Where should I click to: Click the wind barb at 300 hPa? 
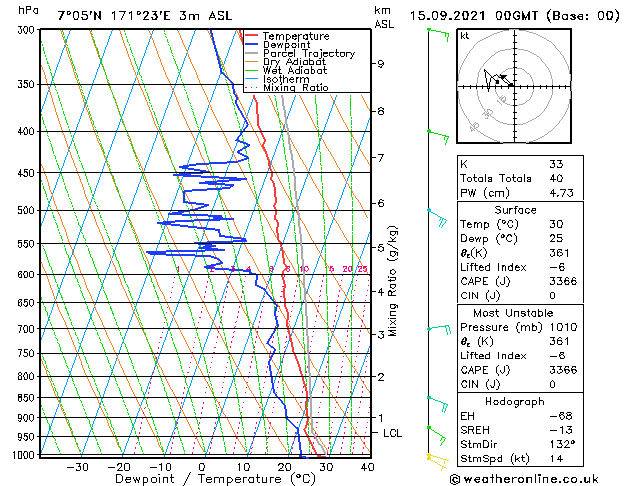439,34
